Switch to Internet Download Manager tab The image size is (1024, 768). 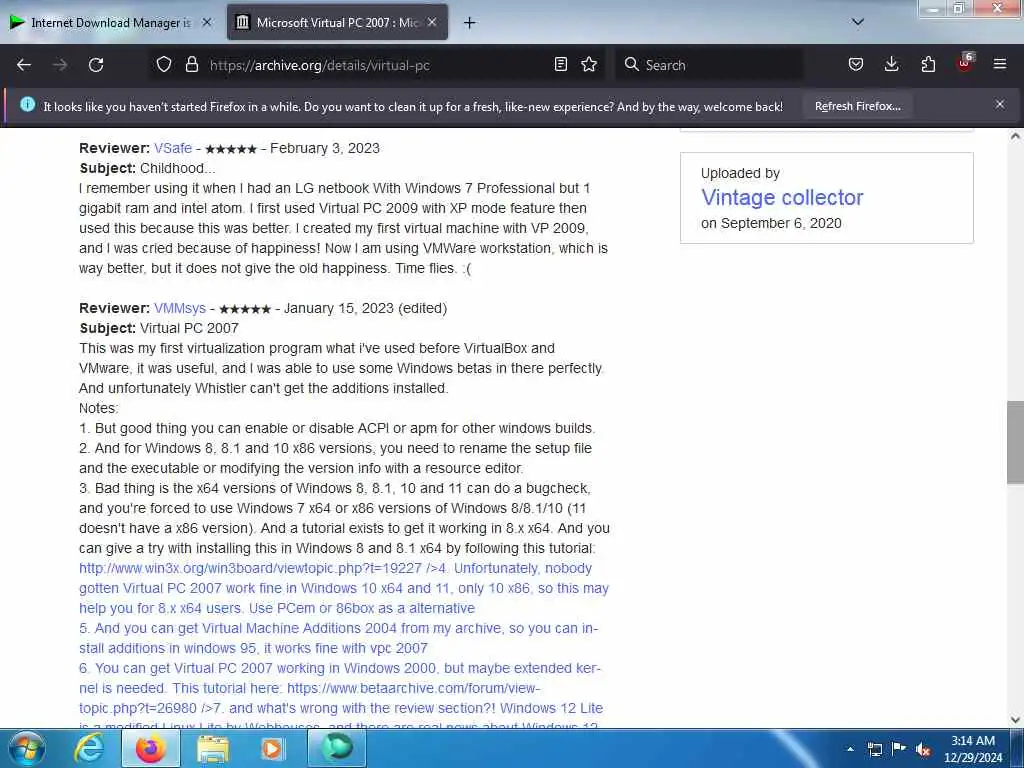click(111, 23)
